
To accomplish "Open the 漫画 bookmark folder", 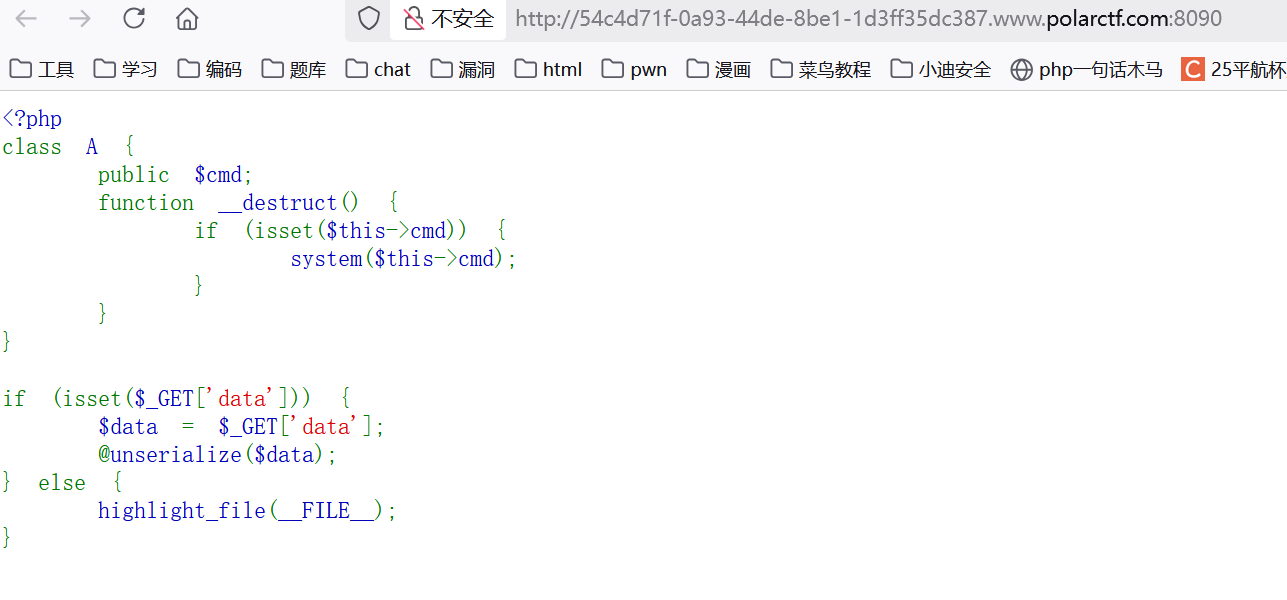I will click(x=719, y=69).
